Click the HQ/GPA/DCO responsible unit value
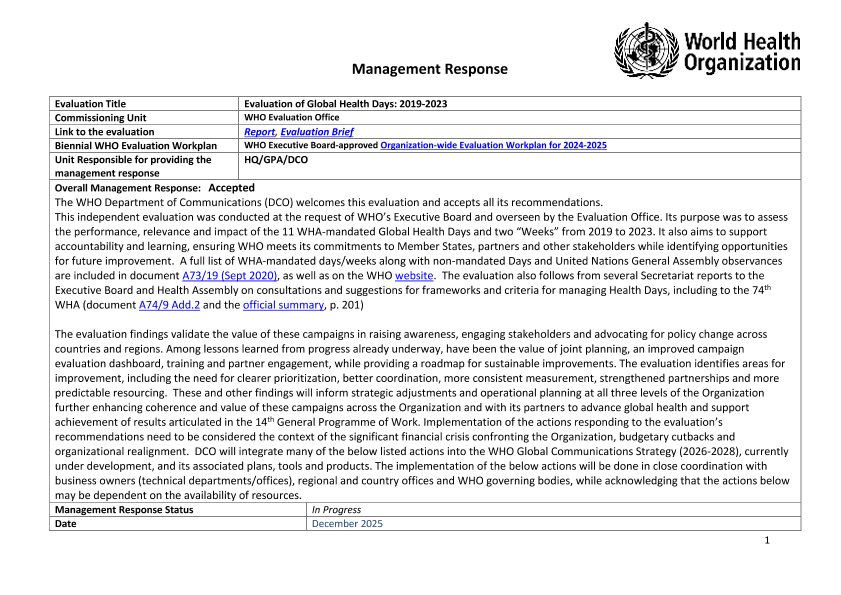Screen dimensions: 841x595 tap(269, 159)
